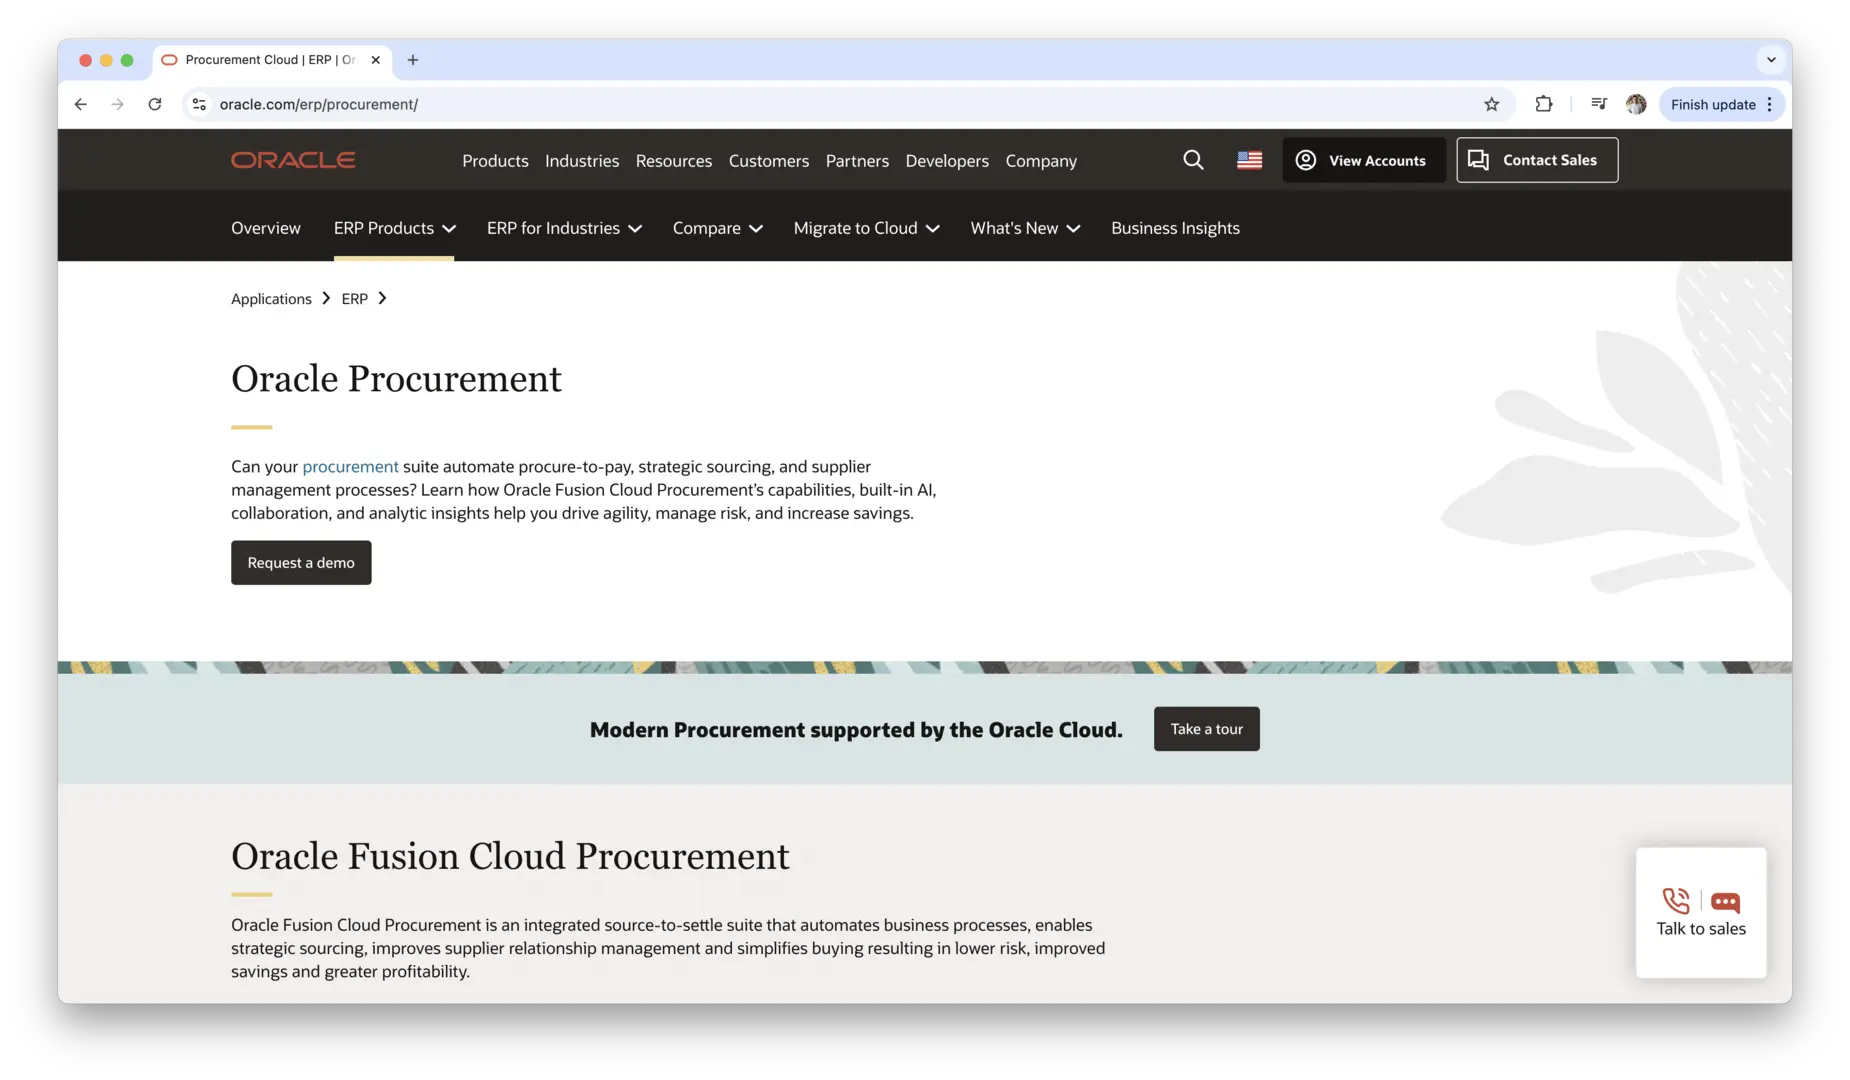Open the Company menu
Screen dimensions: 1850x1080
click(x=1041, y=161)
